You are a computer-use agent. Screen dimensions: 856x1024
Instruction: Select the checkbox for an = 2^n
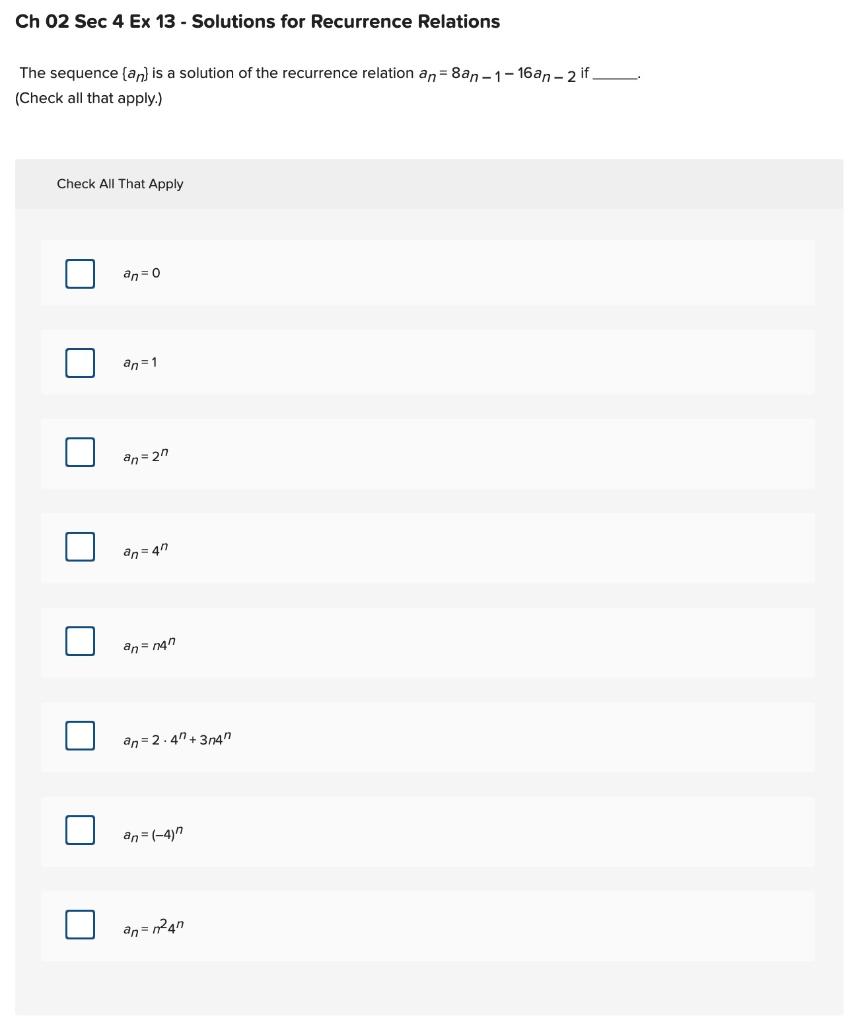(x=80, y=452)
